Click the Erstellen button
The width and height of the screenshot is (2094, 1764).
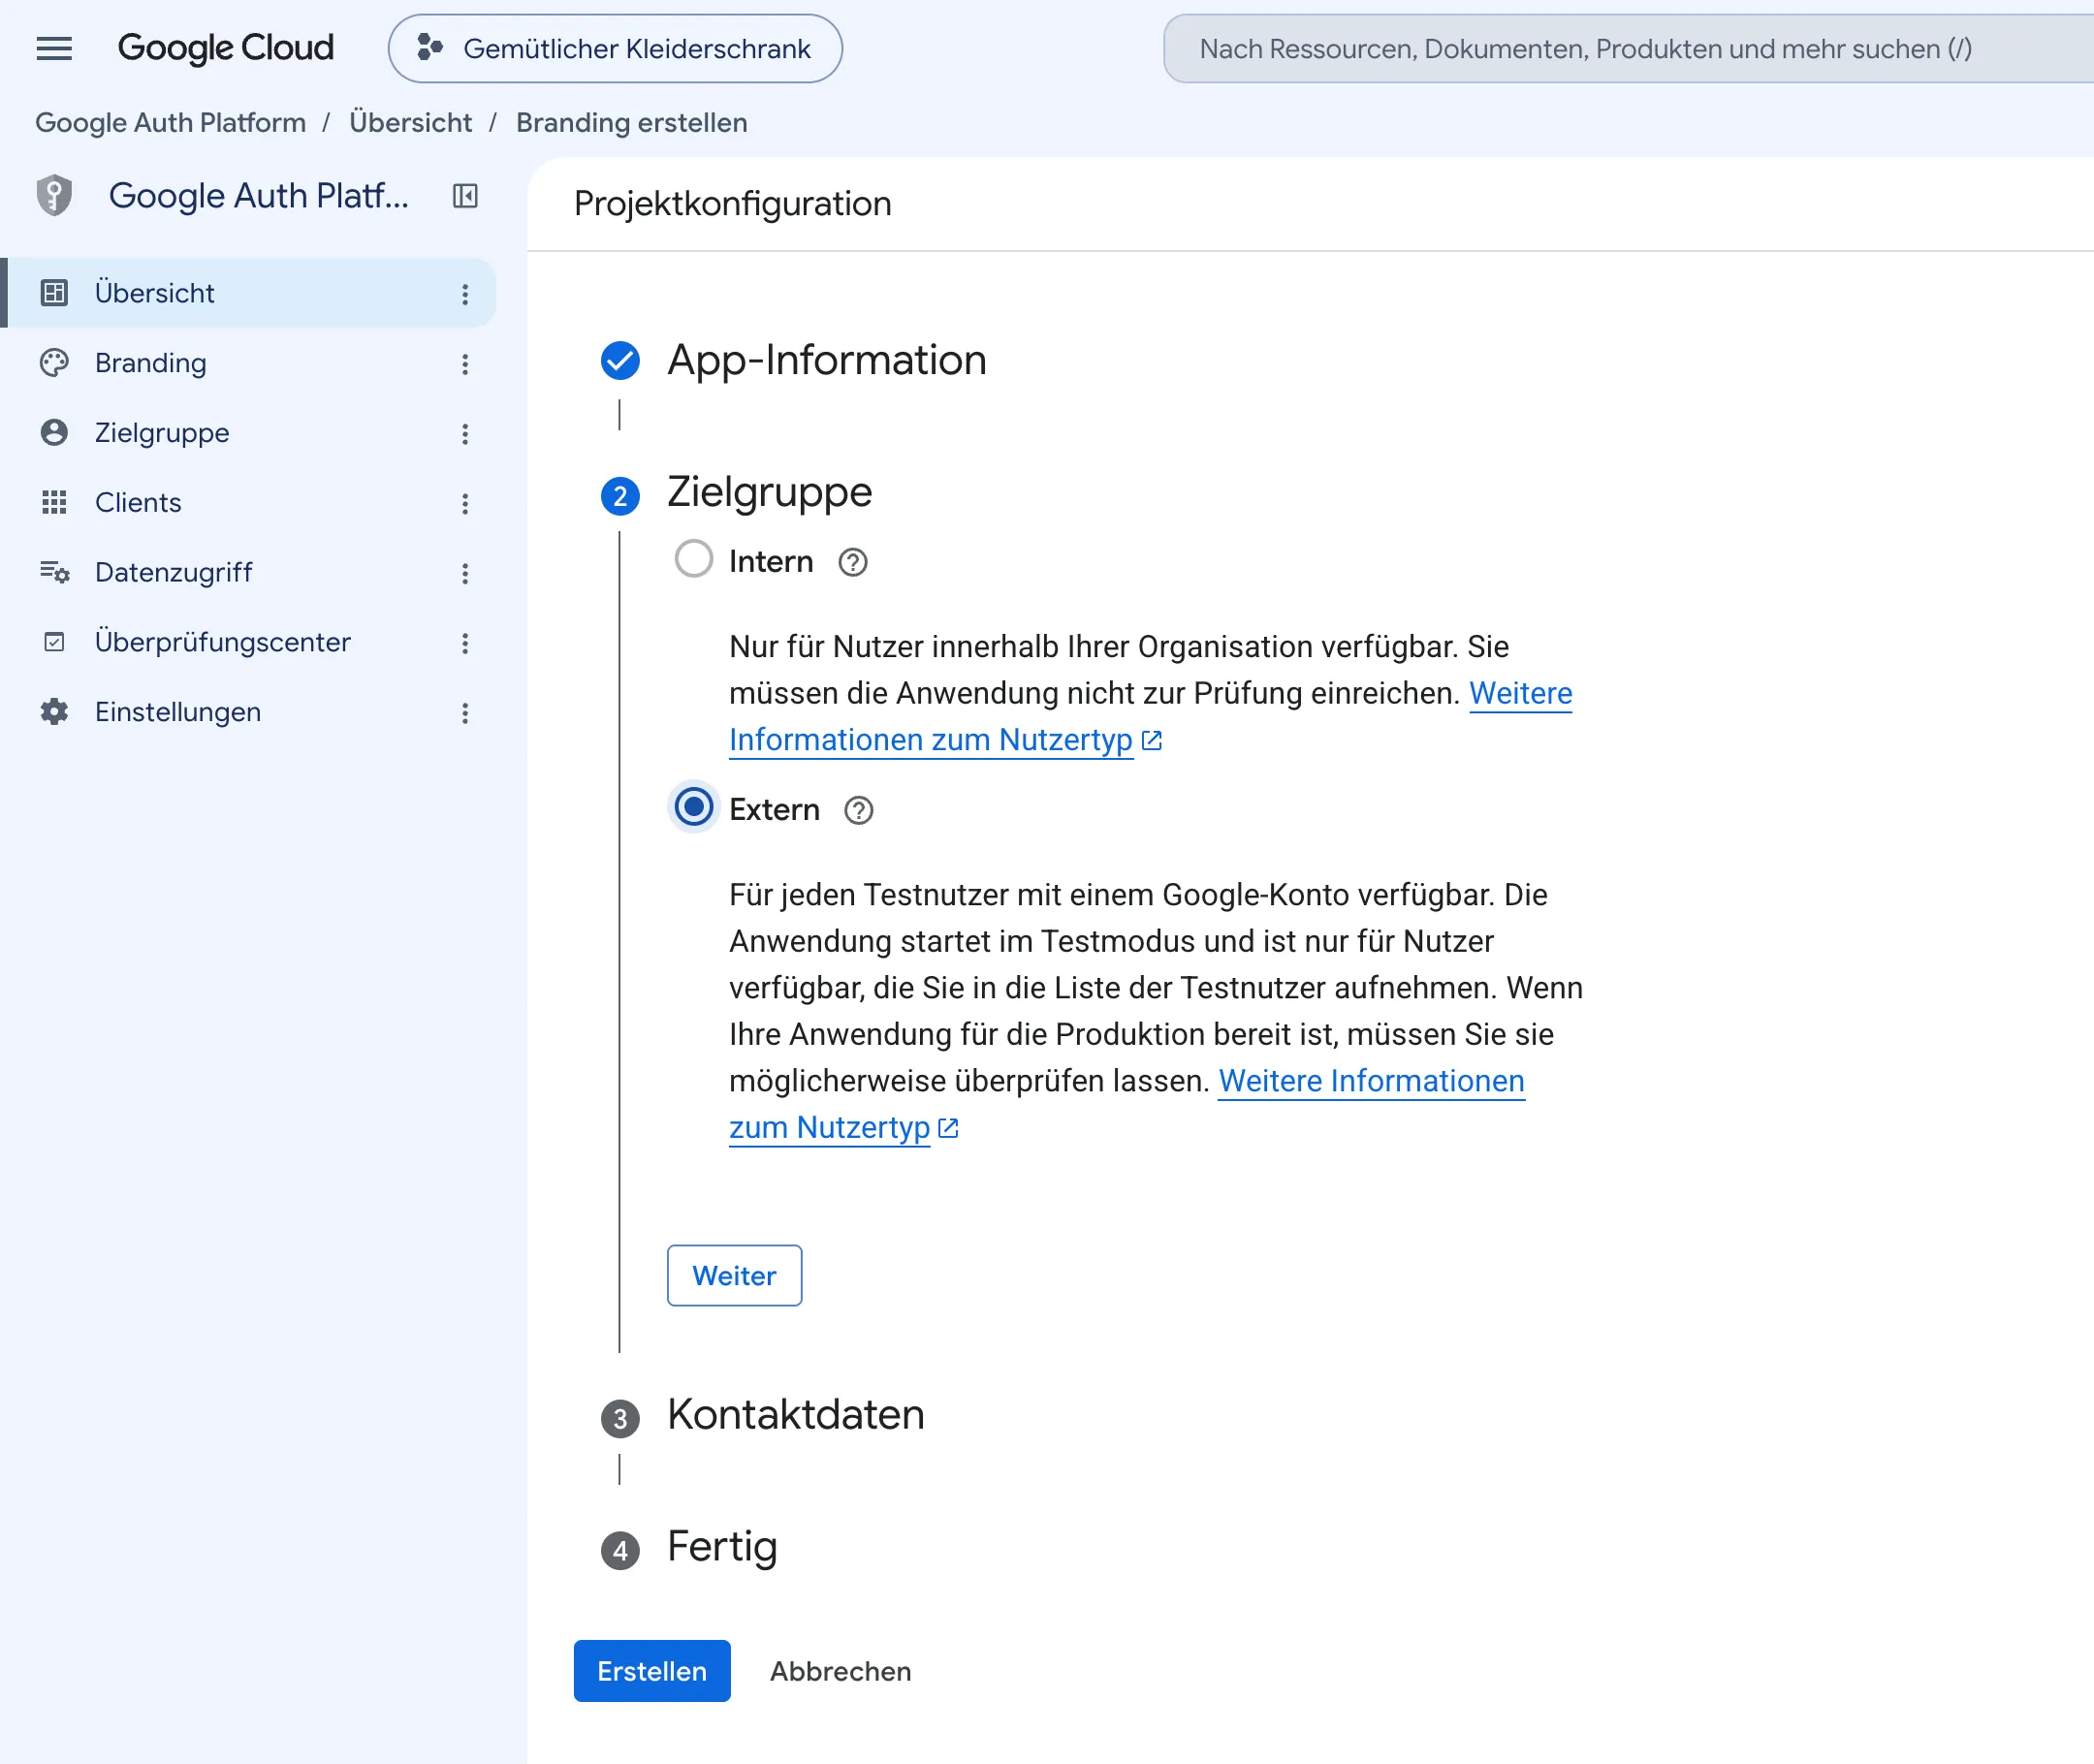[x=652, y=1672]
